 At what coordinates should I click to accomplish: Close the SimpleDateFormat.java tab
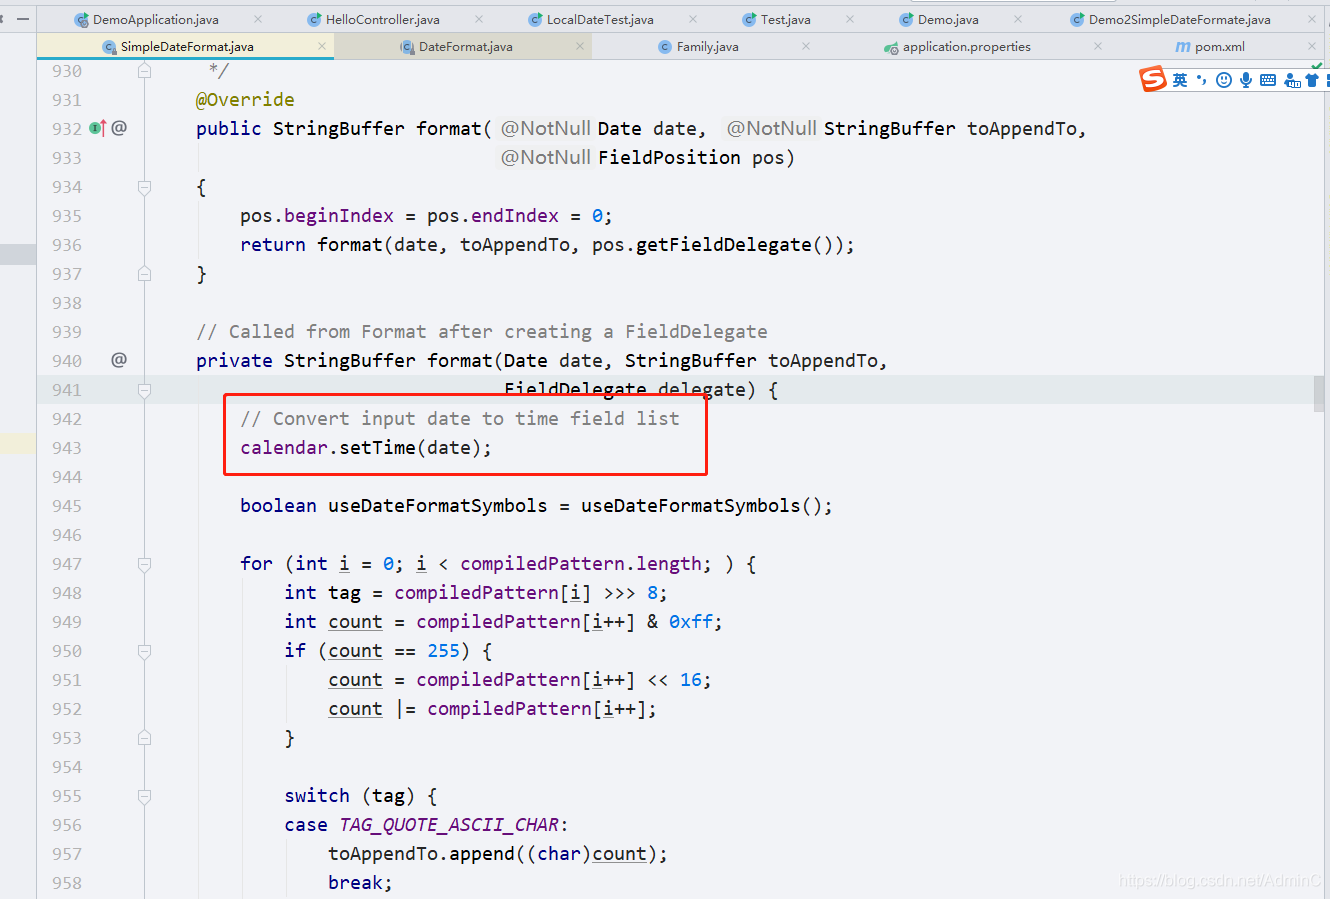(322, 46)
